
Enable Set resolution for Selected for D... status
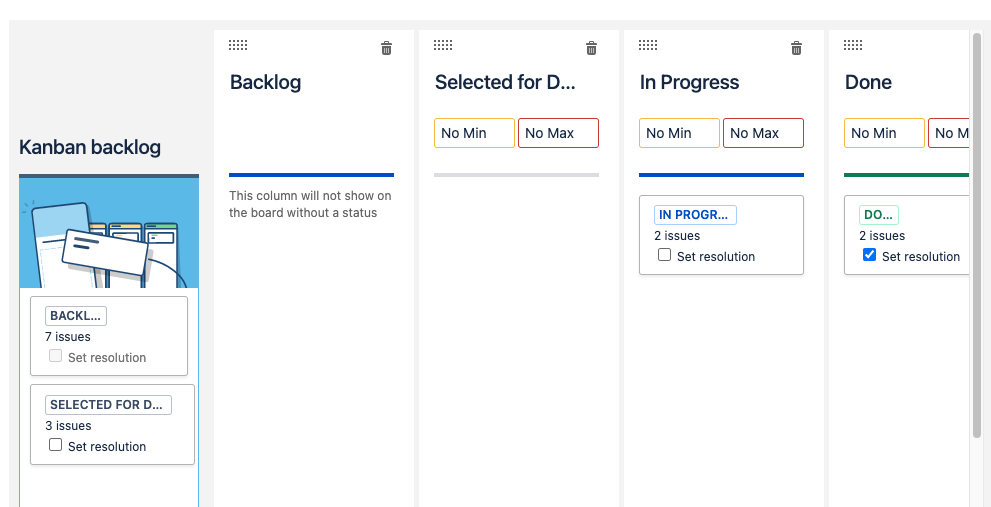pos(56,445)
